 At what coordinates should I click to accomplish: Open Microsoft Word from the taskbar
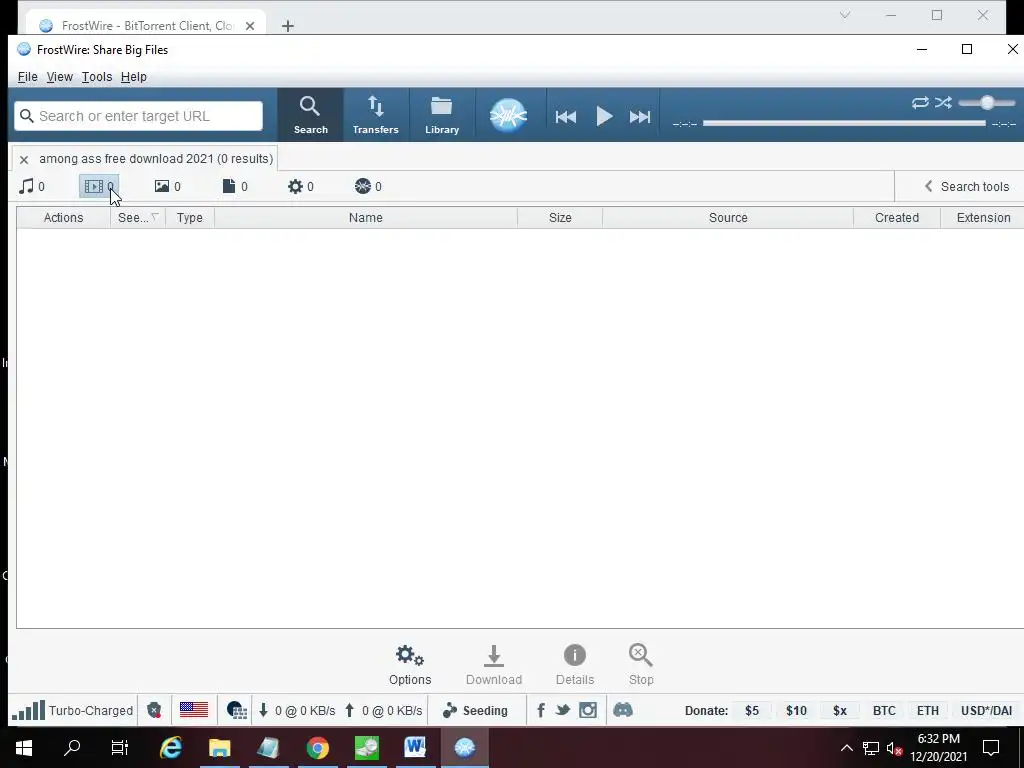tap(415, 747)
